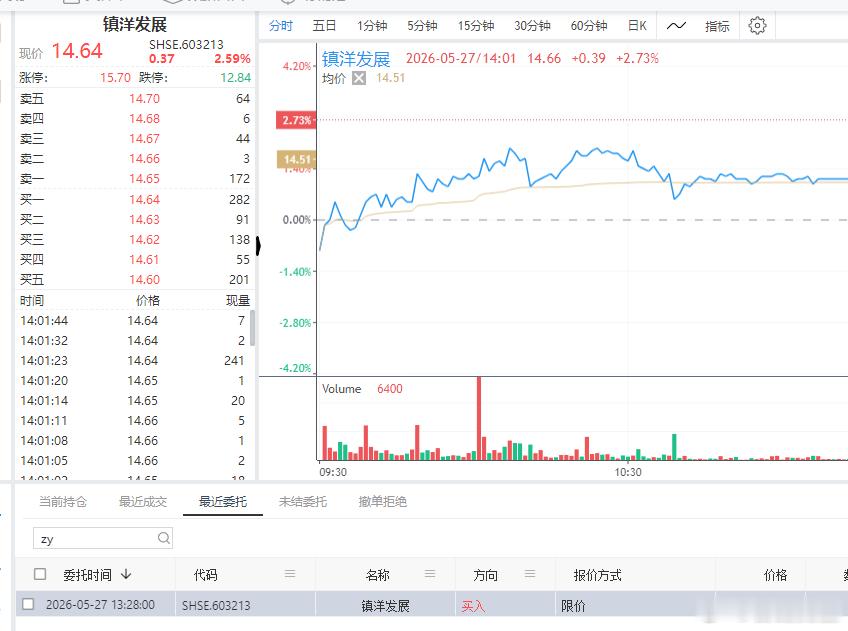Click 卖二 price 14.66
Viewport: 848px width, 631px height.
144,158
